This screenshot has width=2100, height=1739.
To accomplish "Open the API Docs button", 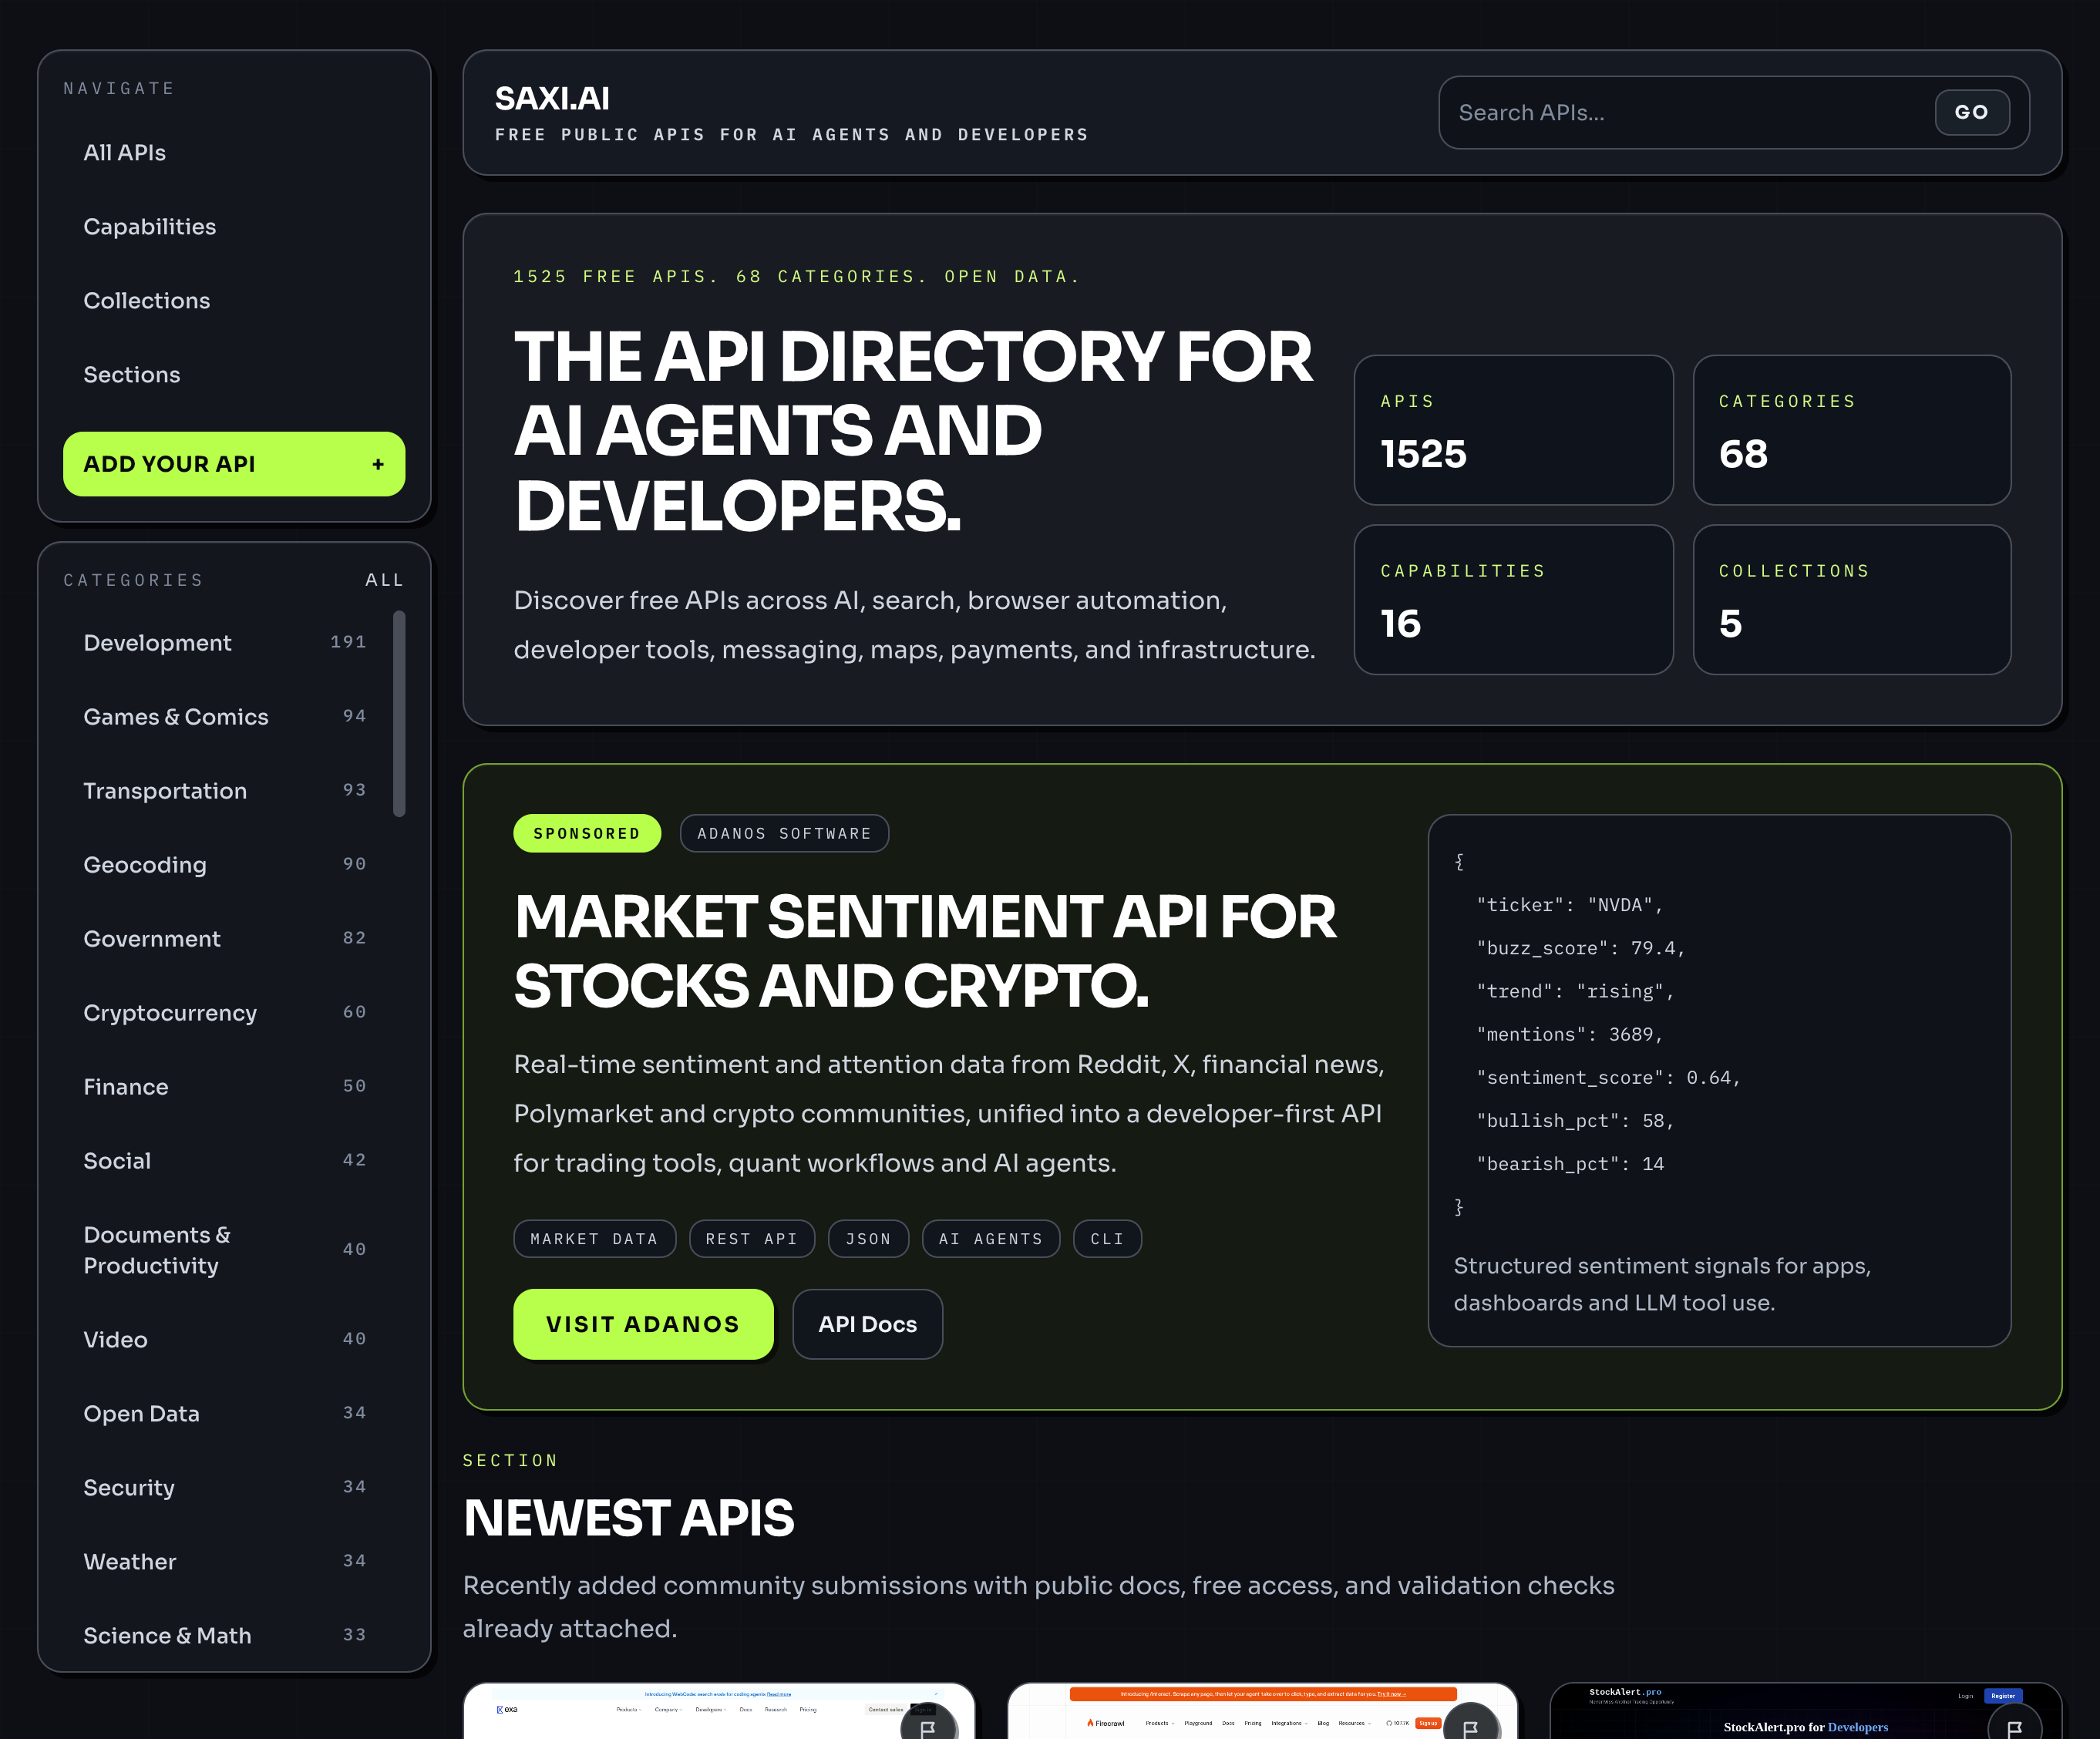I will tap(867, 1324).
